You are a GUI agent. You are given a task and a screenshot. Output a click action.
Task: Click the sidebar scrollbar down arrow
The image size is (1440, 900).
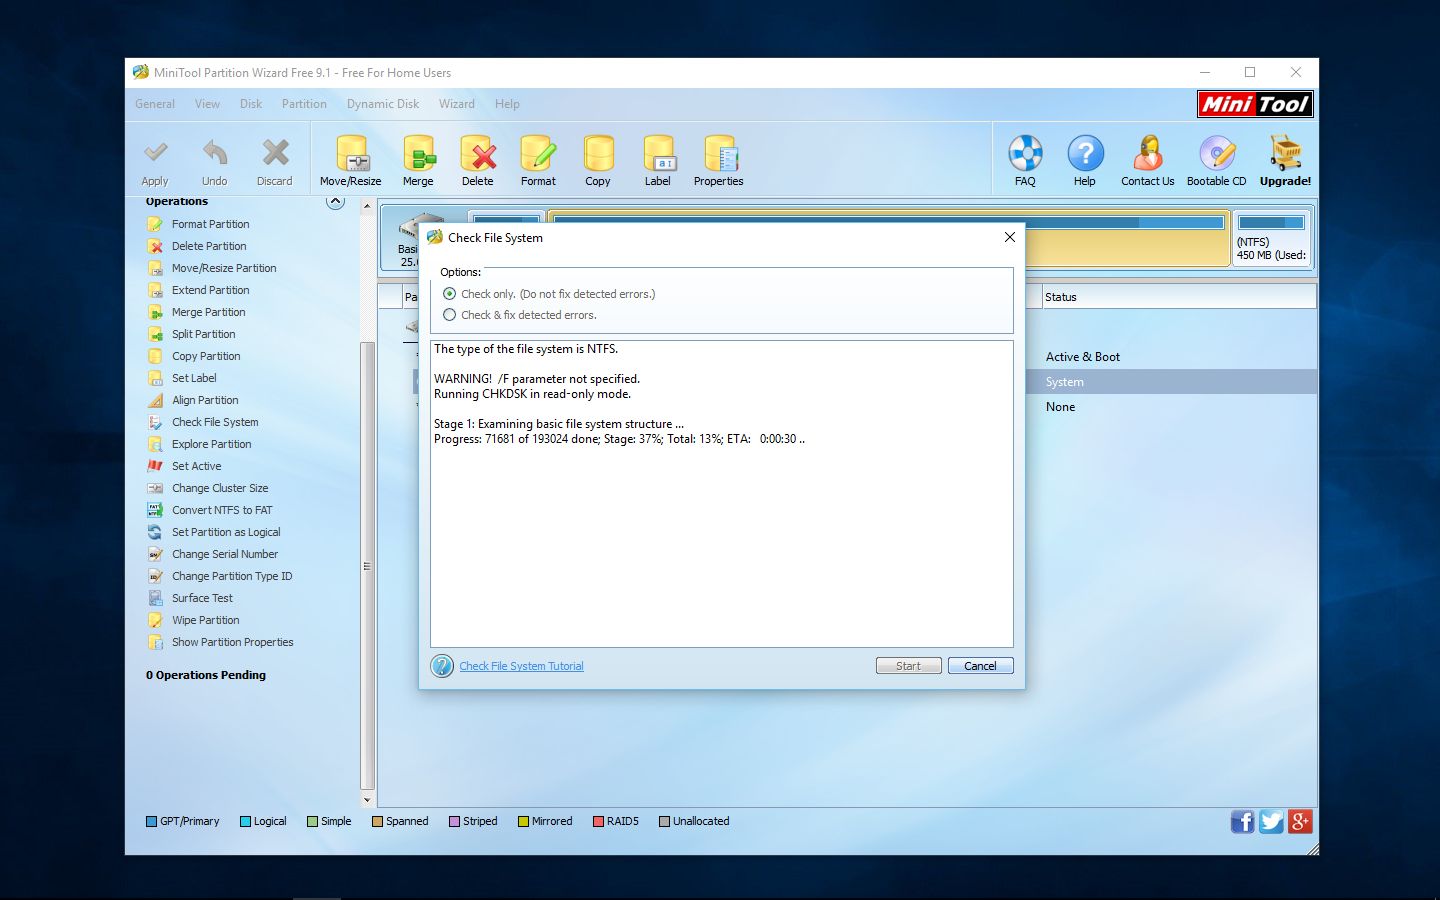tap(367, 800)
